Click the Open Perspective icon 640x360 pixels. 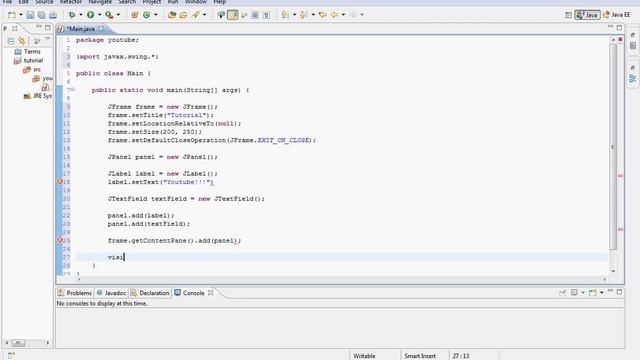[568, 15]
